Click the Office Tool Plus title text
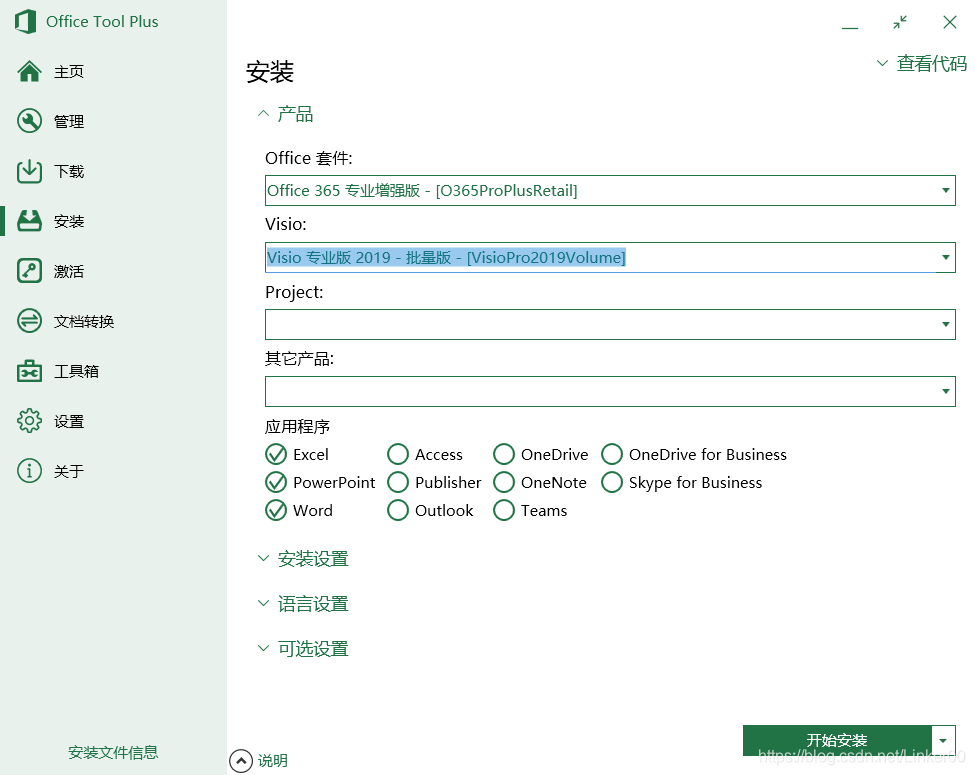This screenshot has width=975, height=775. [x=102, y=22]
